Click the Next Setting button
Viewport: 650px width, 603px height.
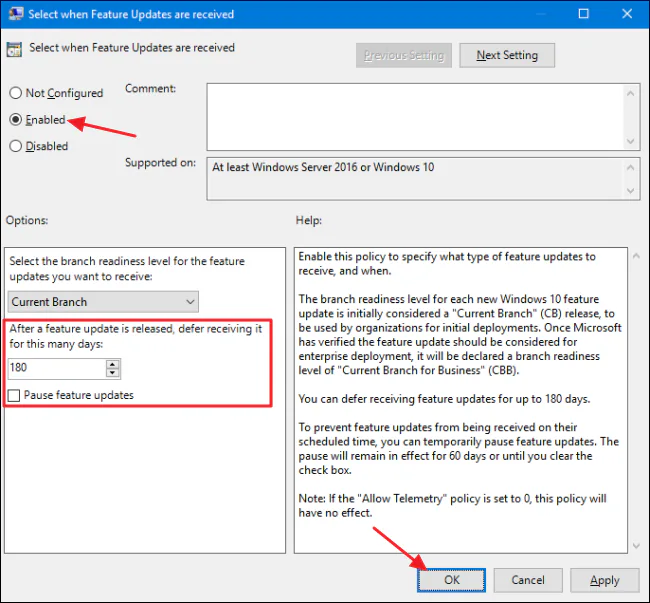pyautogui.click(x=507, y=55)
